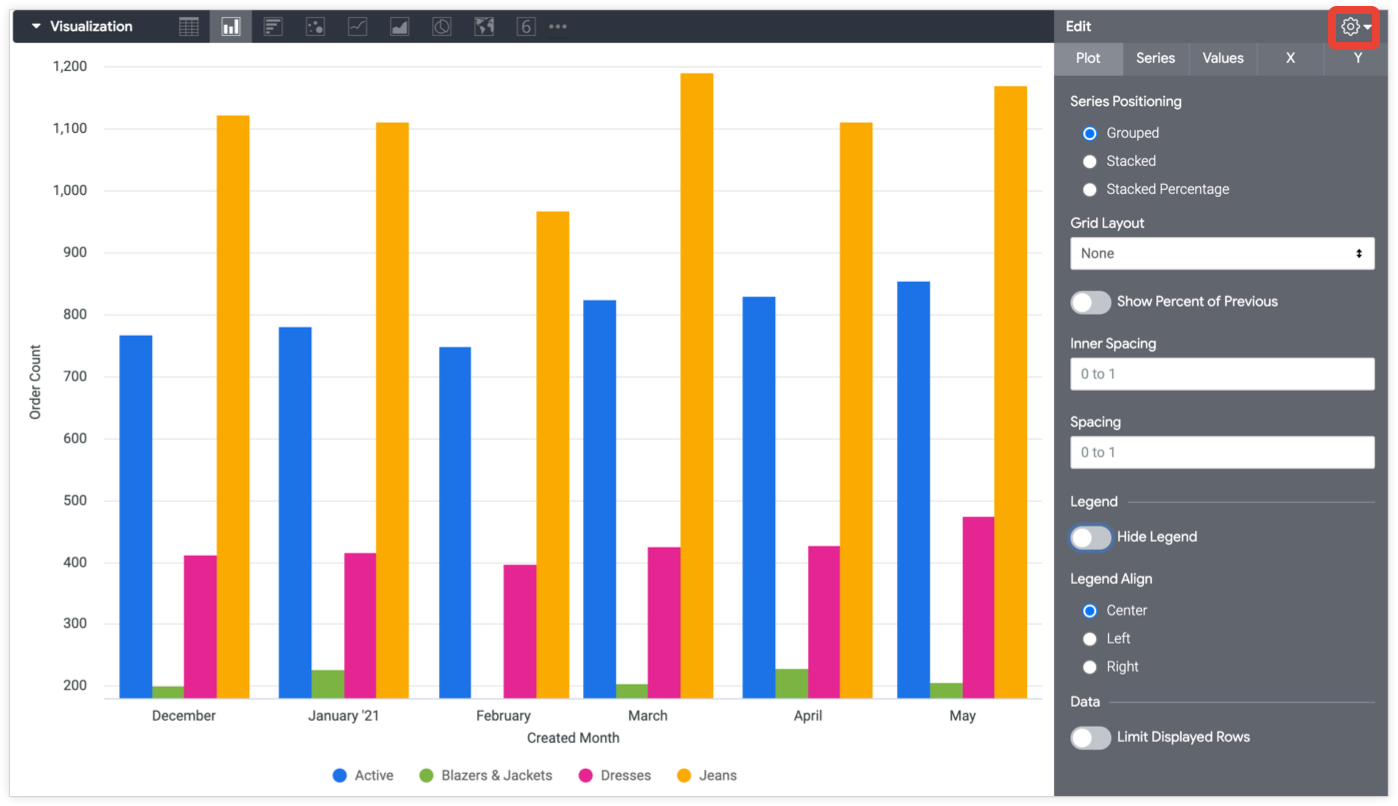Open the edit settings gear menu
1398x806 pixels.
[x=1348, y=27]
